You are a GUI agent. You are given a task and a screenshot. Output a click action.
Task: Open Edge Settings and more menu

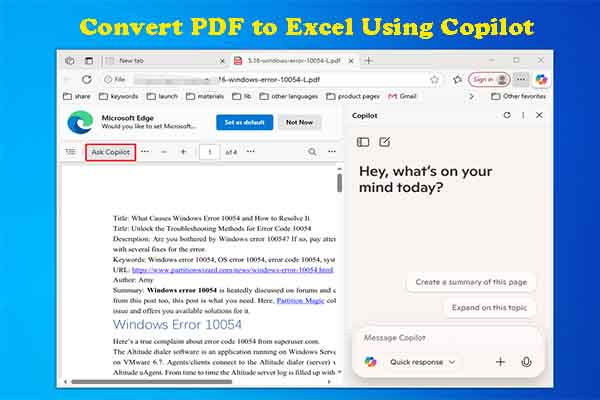[521, 80]
